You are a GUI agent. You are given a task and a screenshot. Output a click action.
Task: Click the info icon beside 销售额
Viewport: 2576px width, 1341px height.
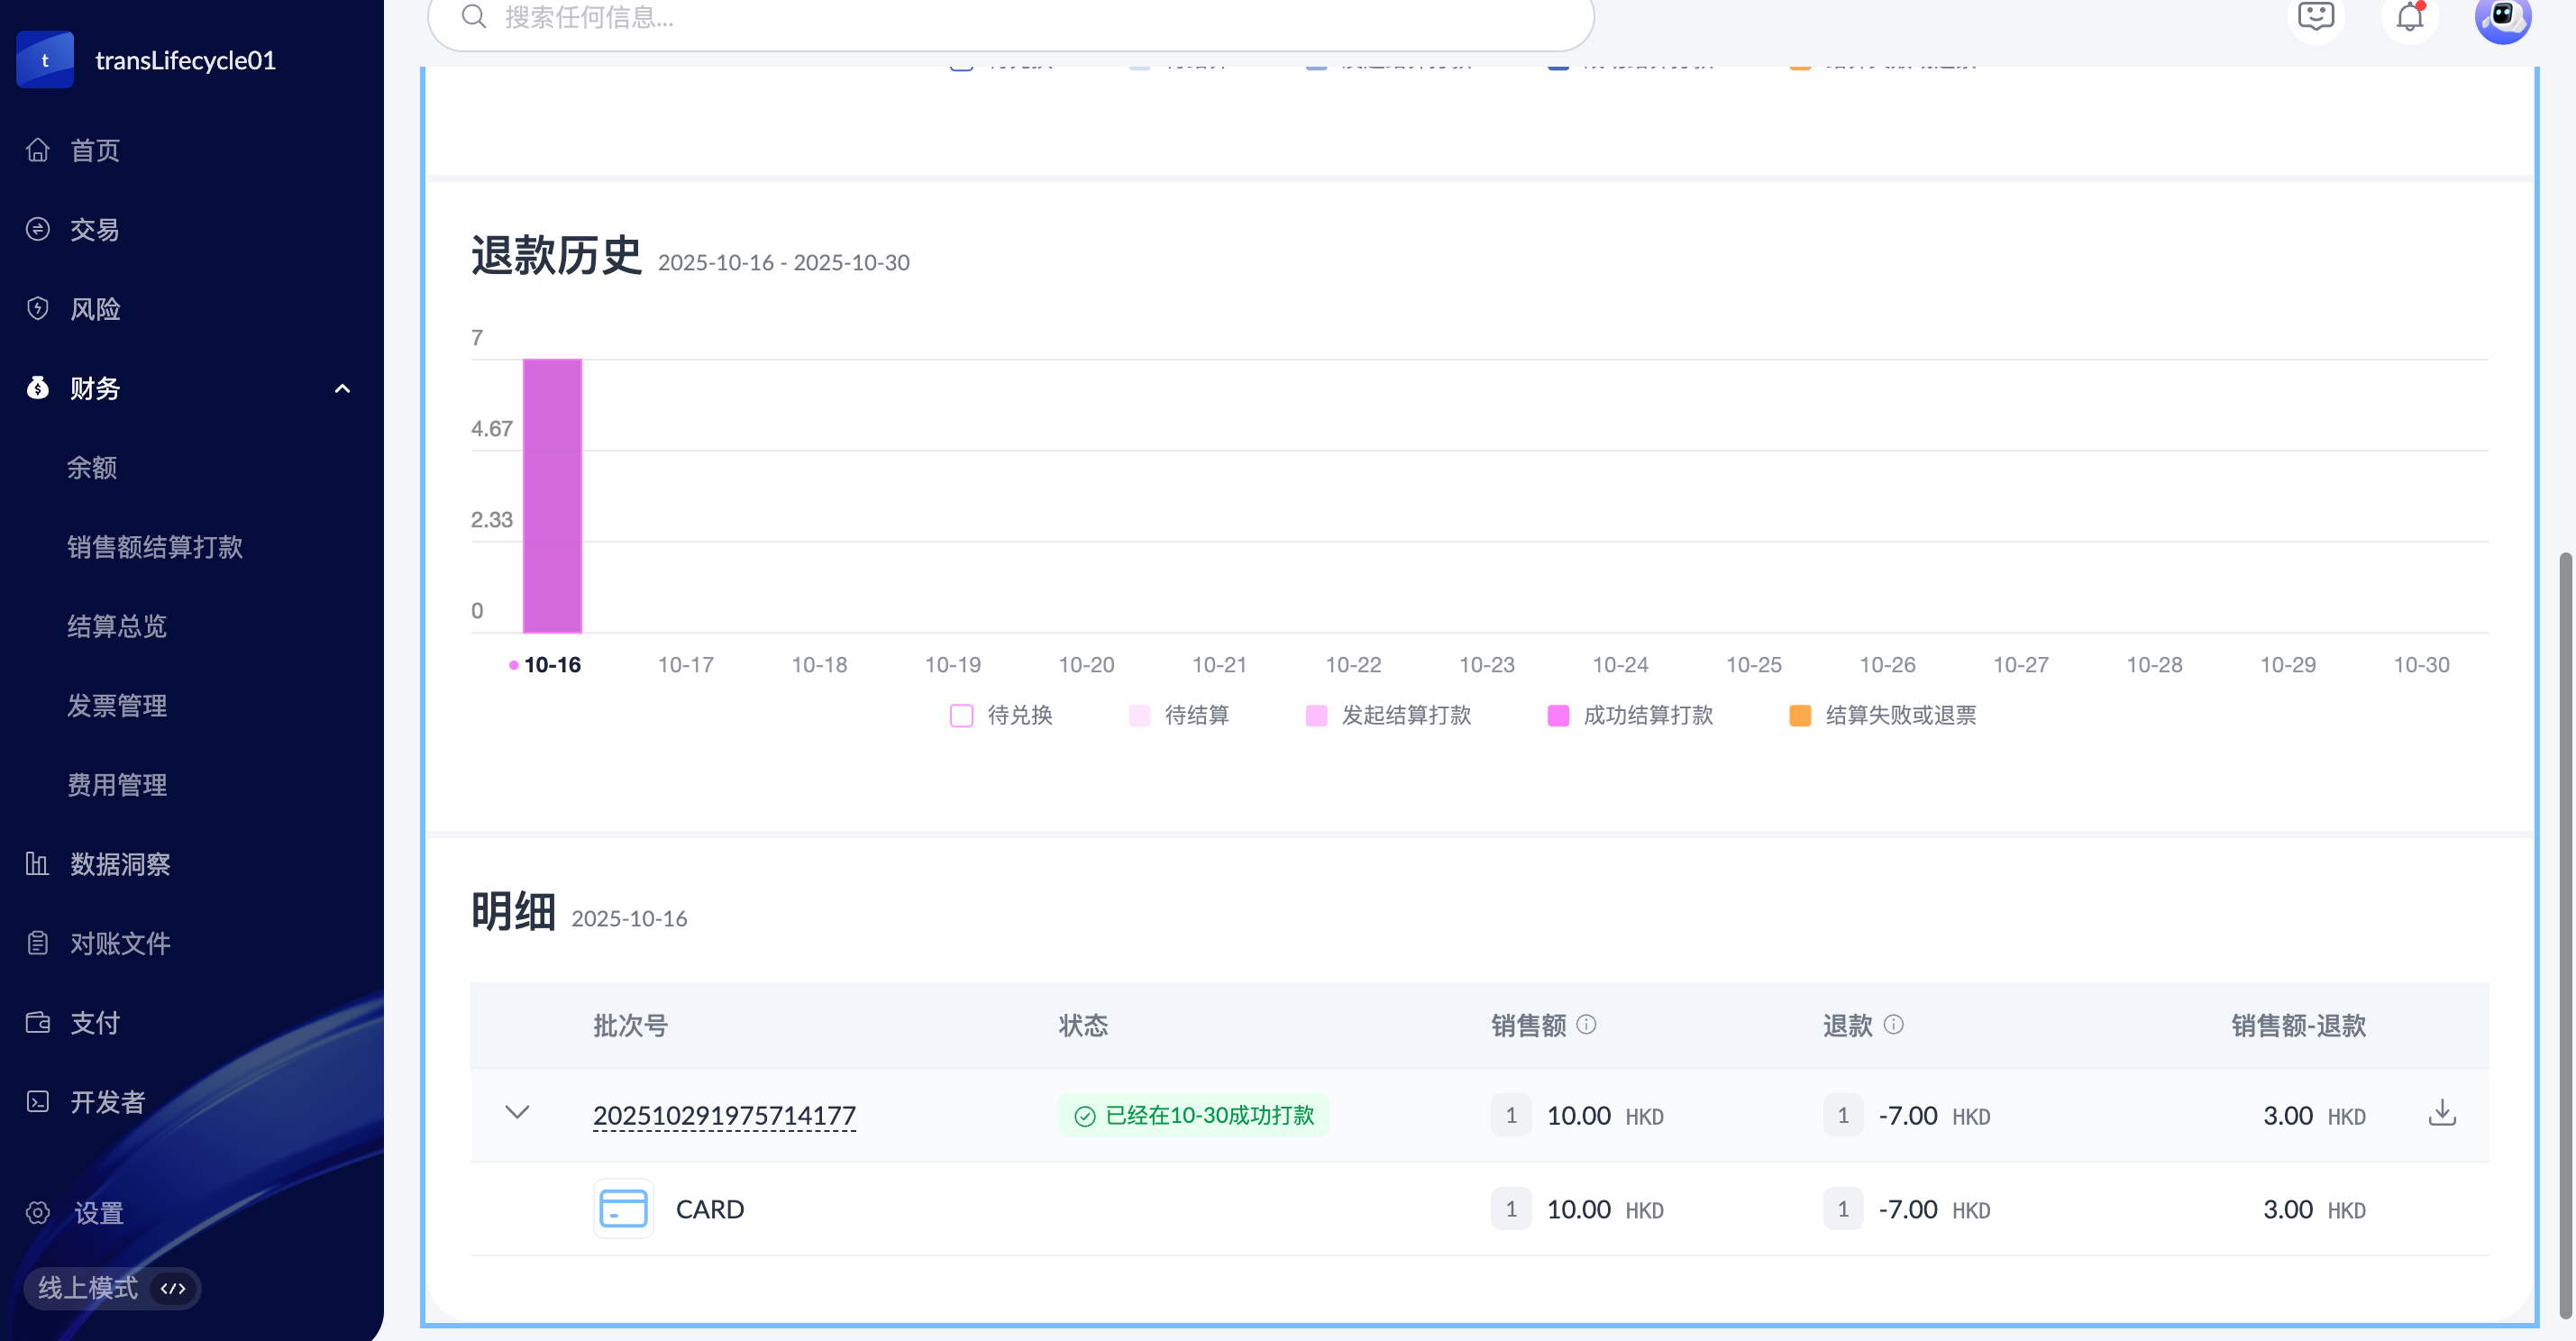click(x=1587, y=1024)
